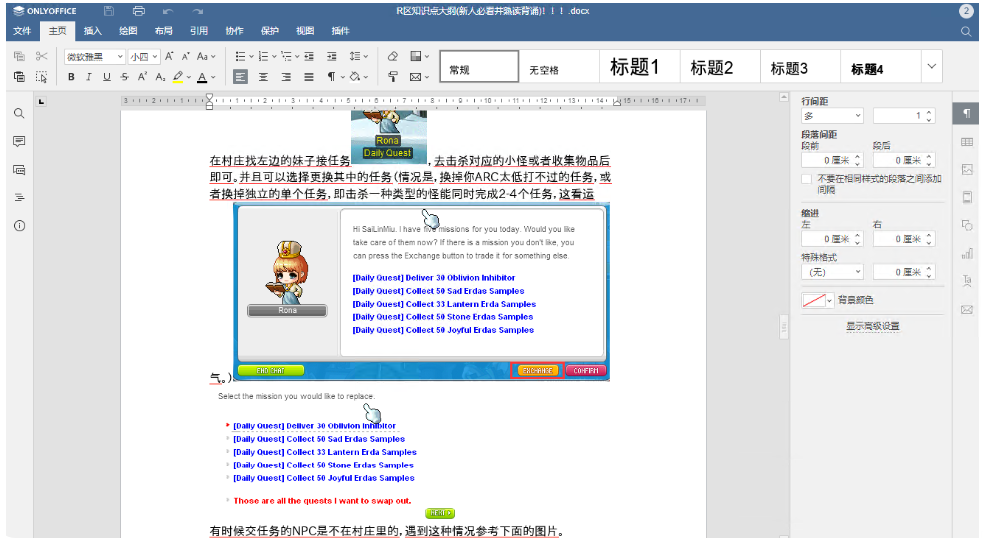The image size is (995, 538).
Task: Click the Save icon in title bar
Action: (109, 11)
